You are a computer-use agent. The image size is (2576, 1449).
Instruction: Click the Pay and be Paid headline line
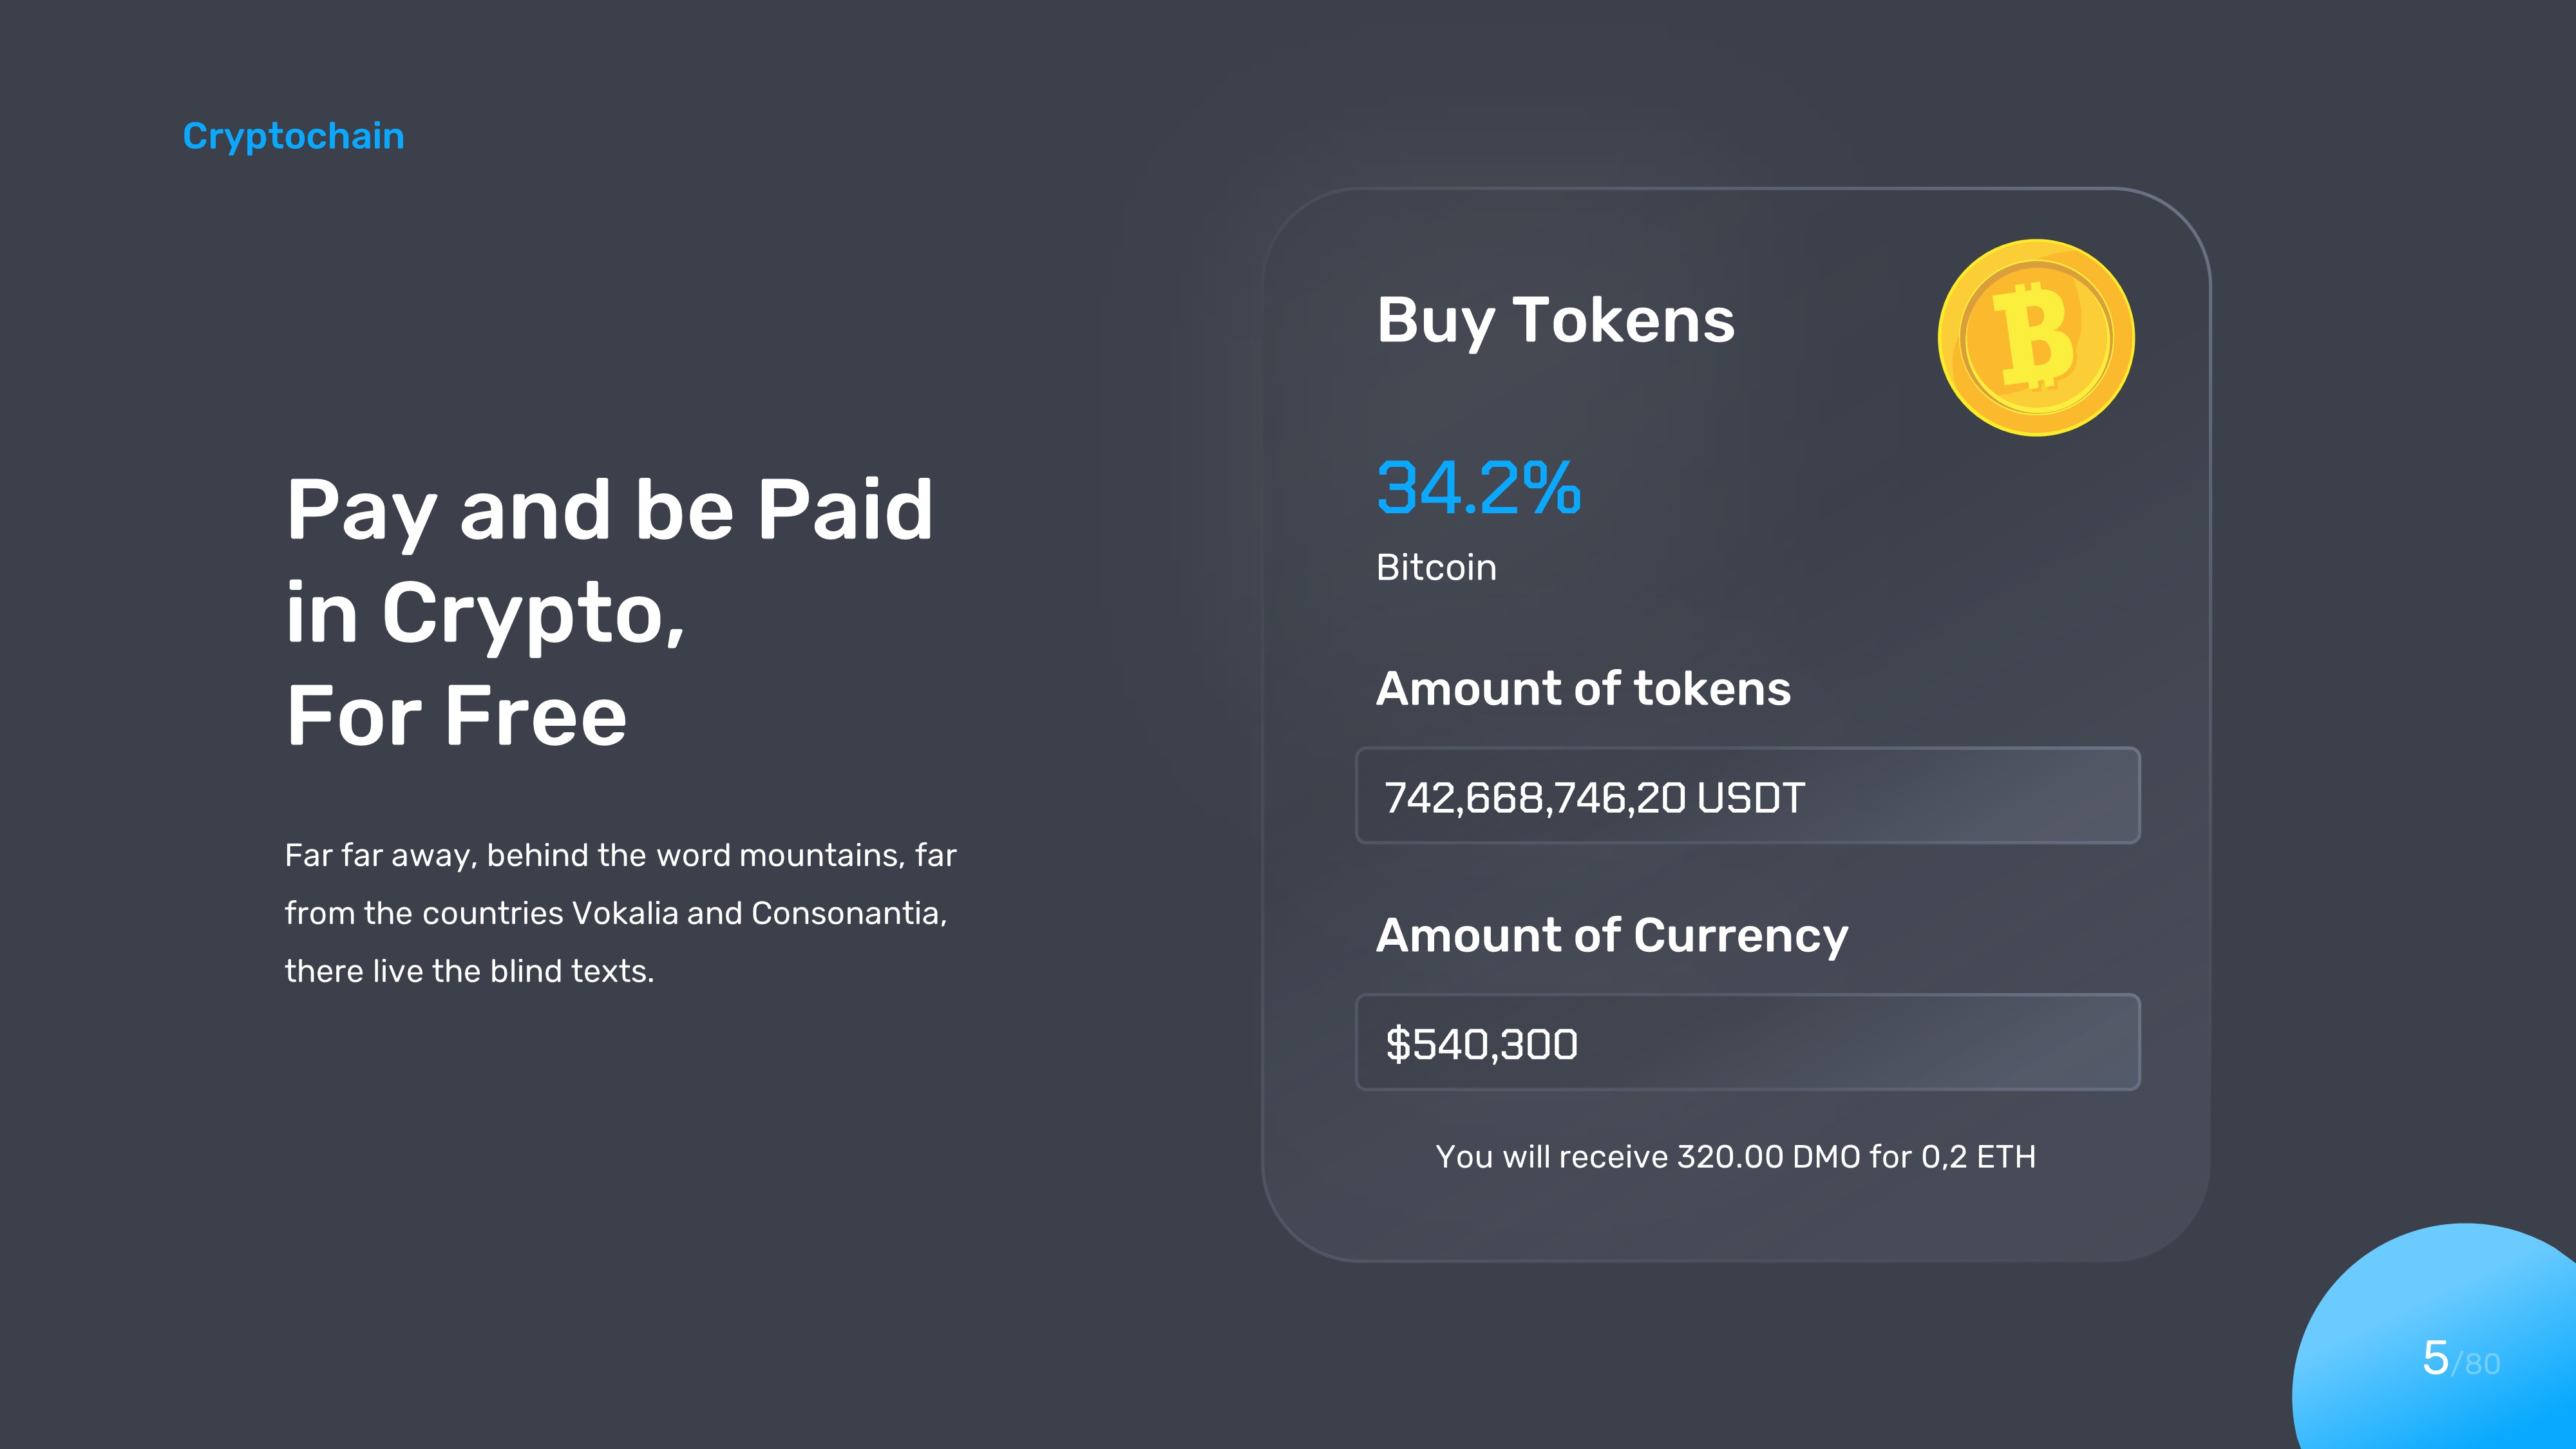pos(609,510)
